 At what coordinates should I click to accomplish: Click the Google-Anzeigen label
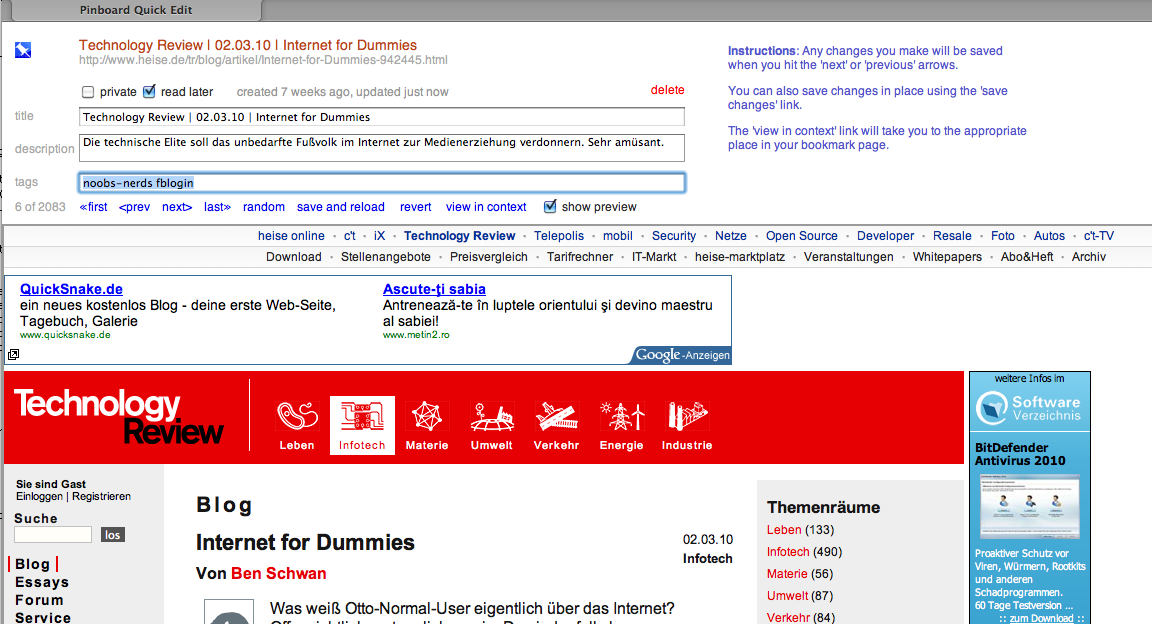tap(683, 355)
